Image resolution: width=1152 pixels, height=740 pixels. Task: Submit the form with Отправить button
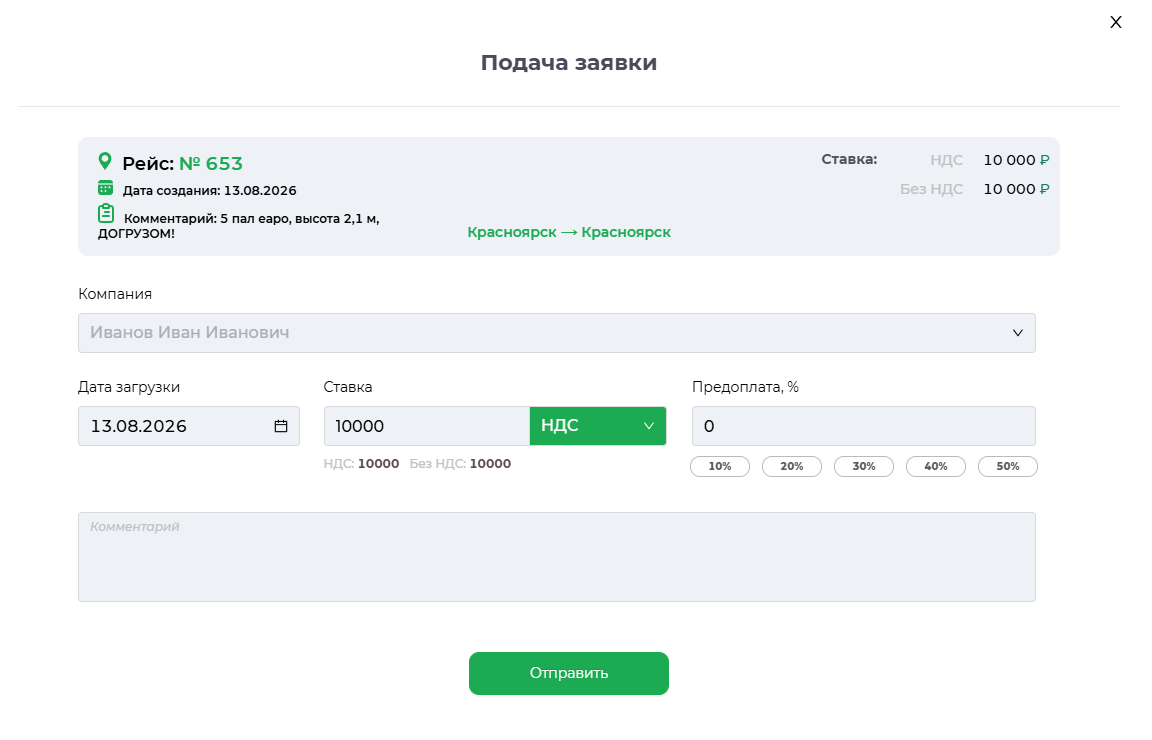coord(569,673)
